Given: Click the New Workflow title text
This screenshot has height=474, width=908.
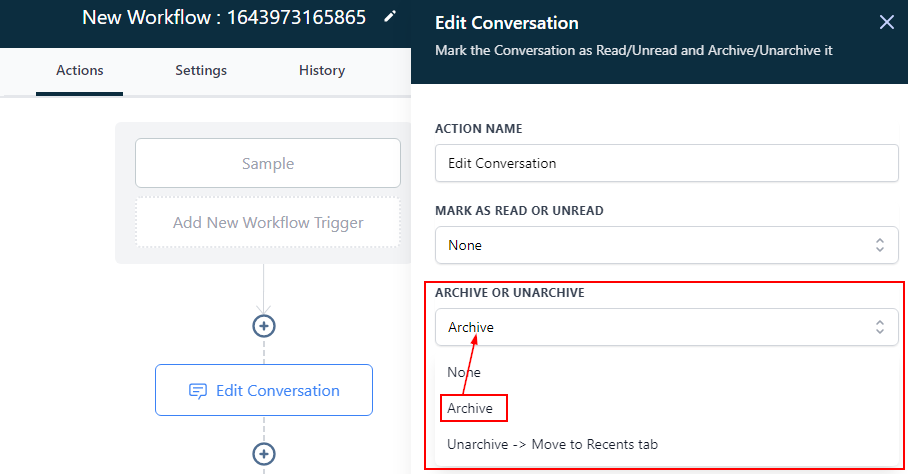Looking at the screenshot, I should (x=224, y=17).
